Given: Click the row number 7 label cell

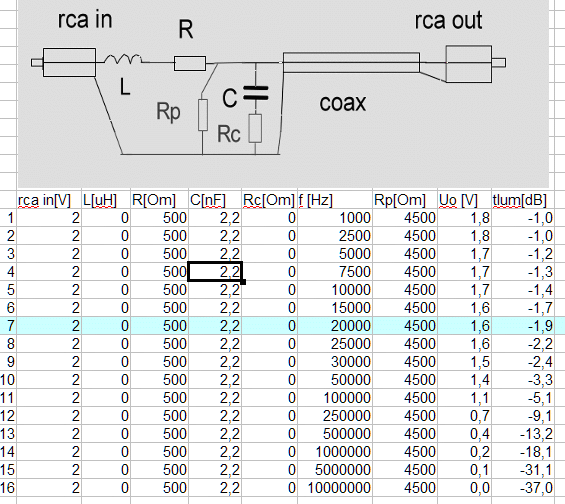Looking at the screenshot, I should [x=8, y=326].
